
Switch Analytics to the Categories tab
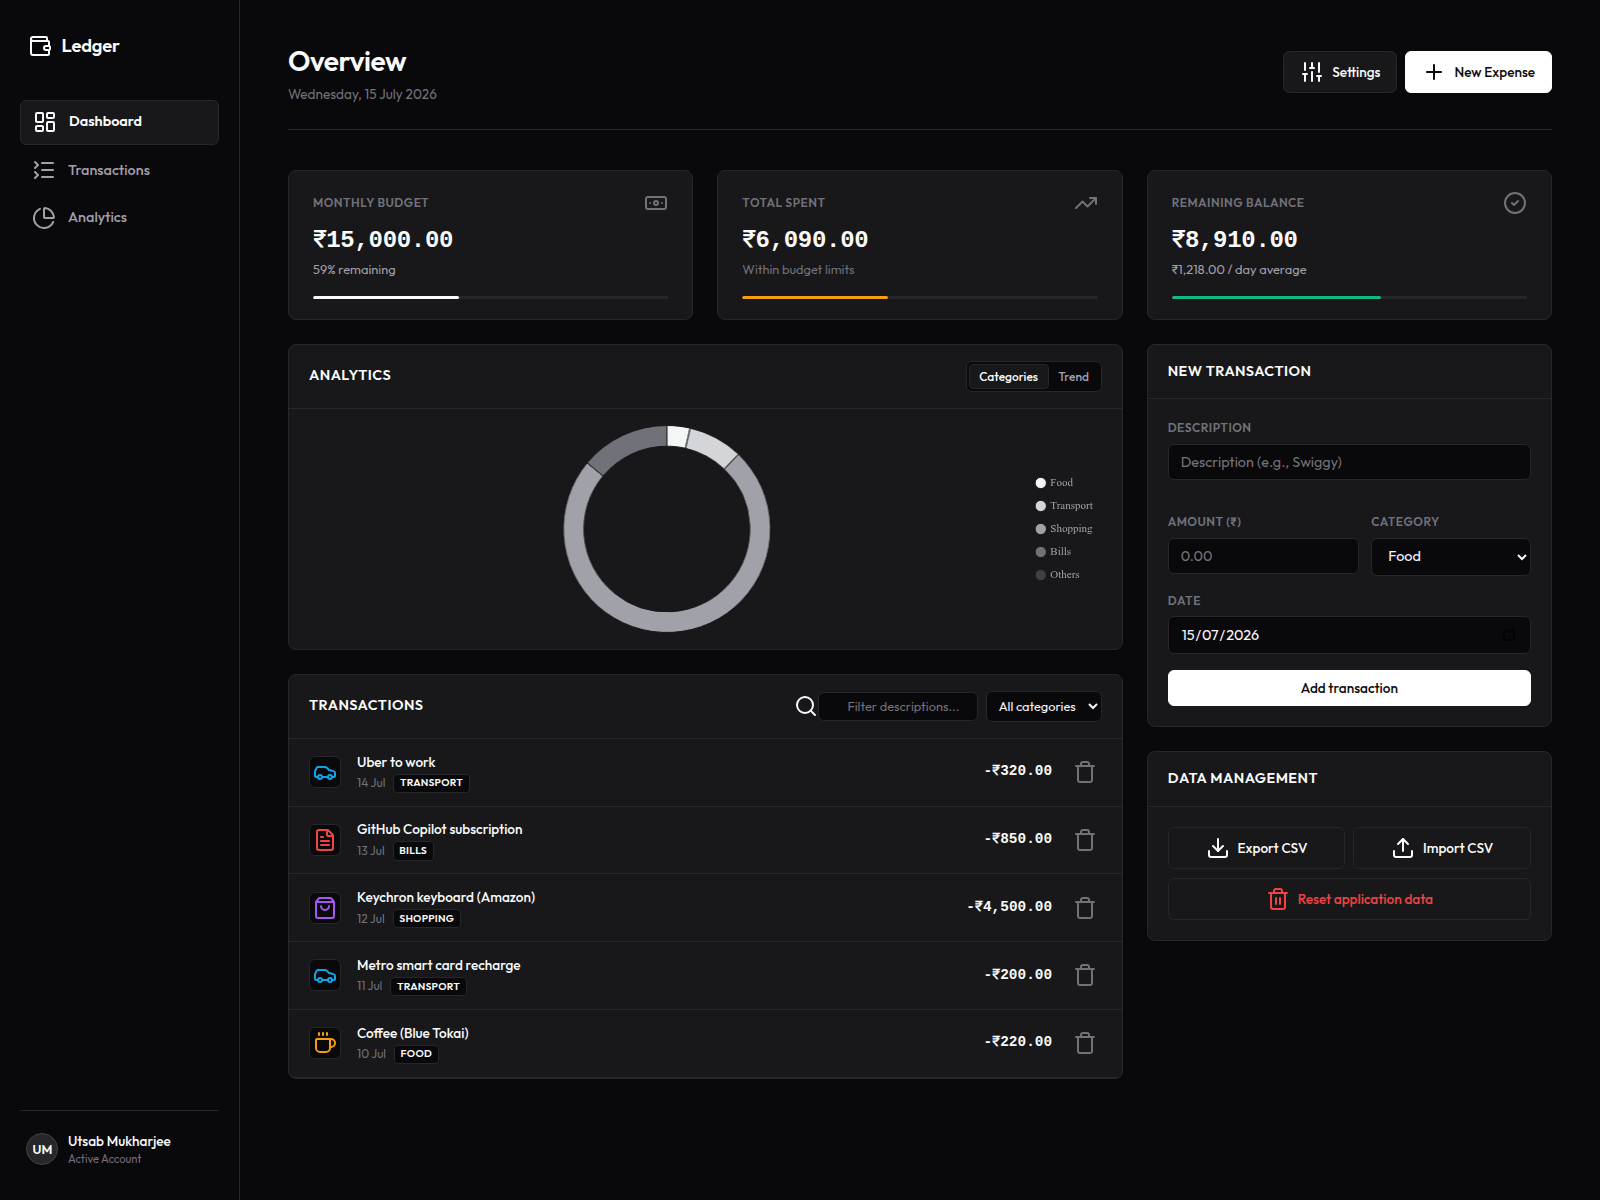pos(1008,377)
